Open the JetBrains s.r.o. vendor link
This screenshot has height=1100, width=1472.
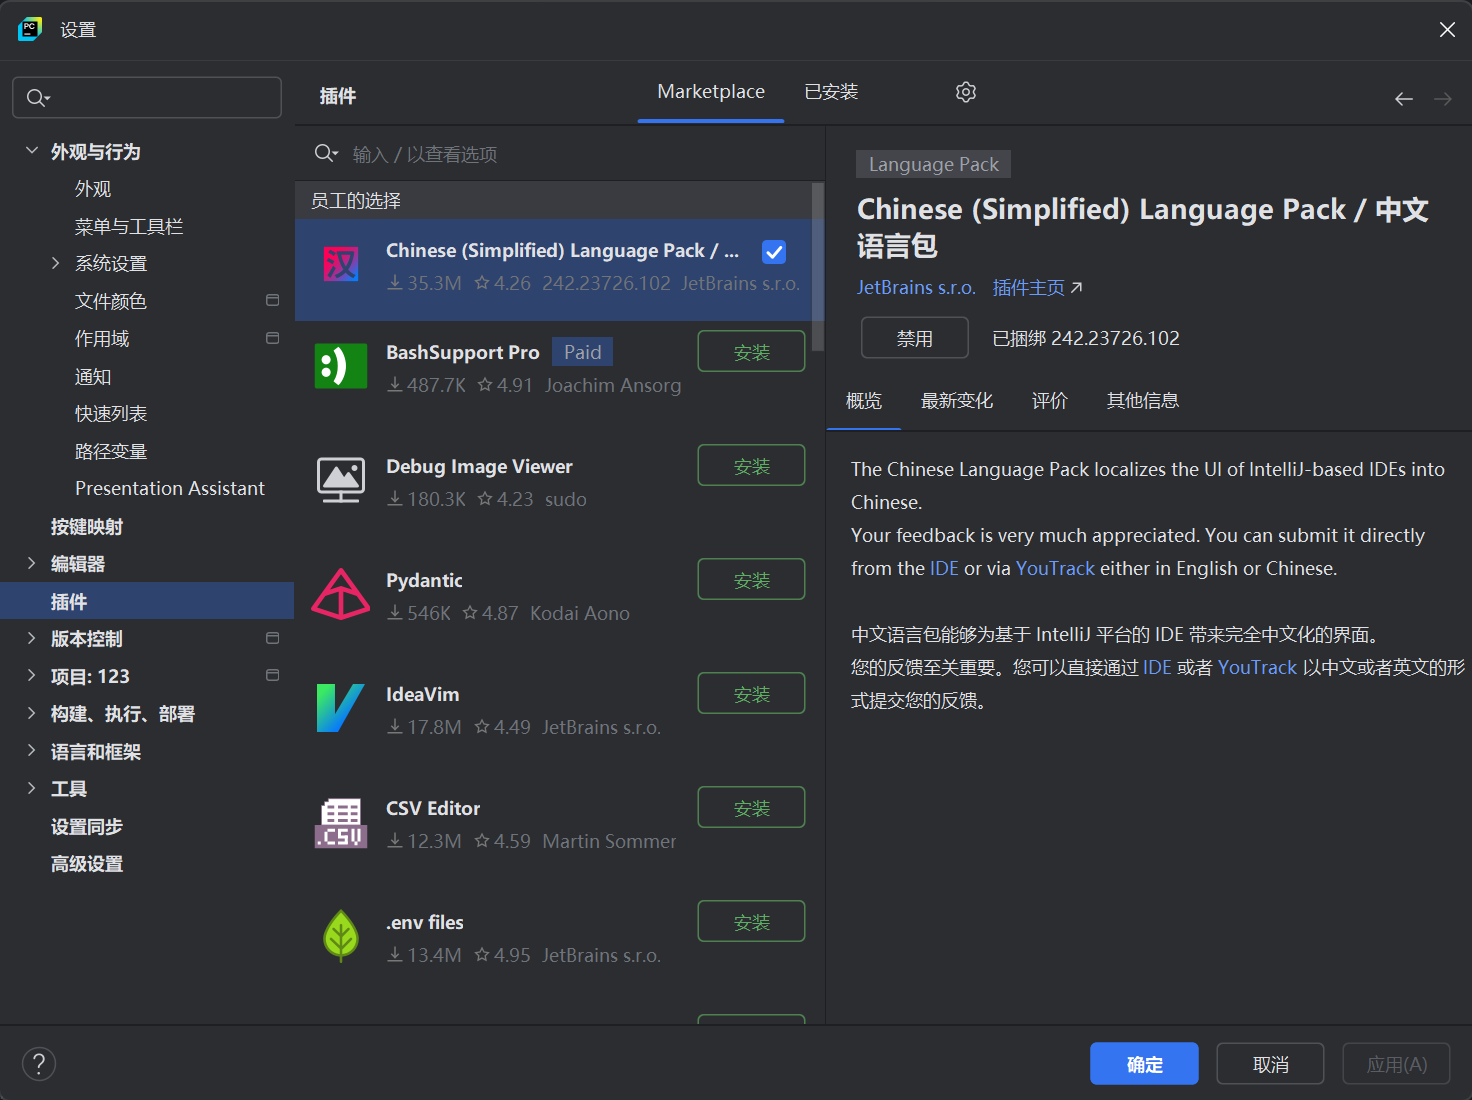[916, 288]
